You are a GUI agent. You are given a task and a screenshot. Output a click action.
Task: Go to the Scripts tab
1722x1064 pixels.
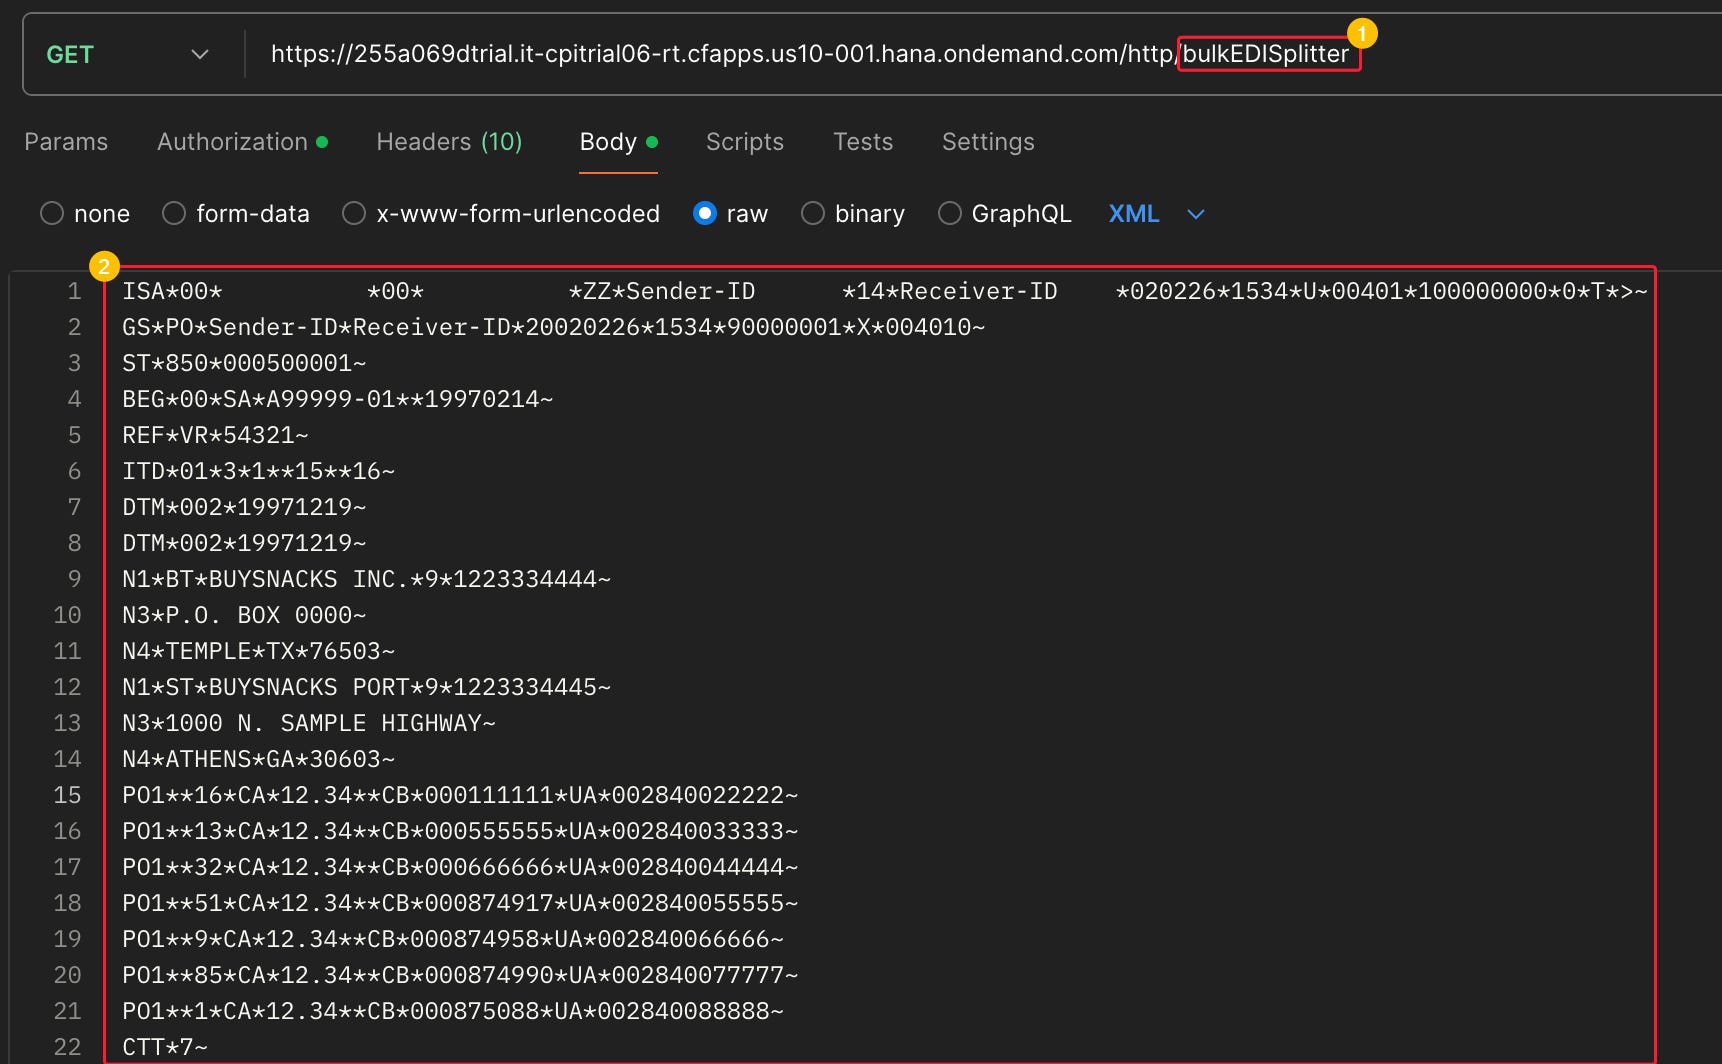point(745,142)
